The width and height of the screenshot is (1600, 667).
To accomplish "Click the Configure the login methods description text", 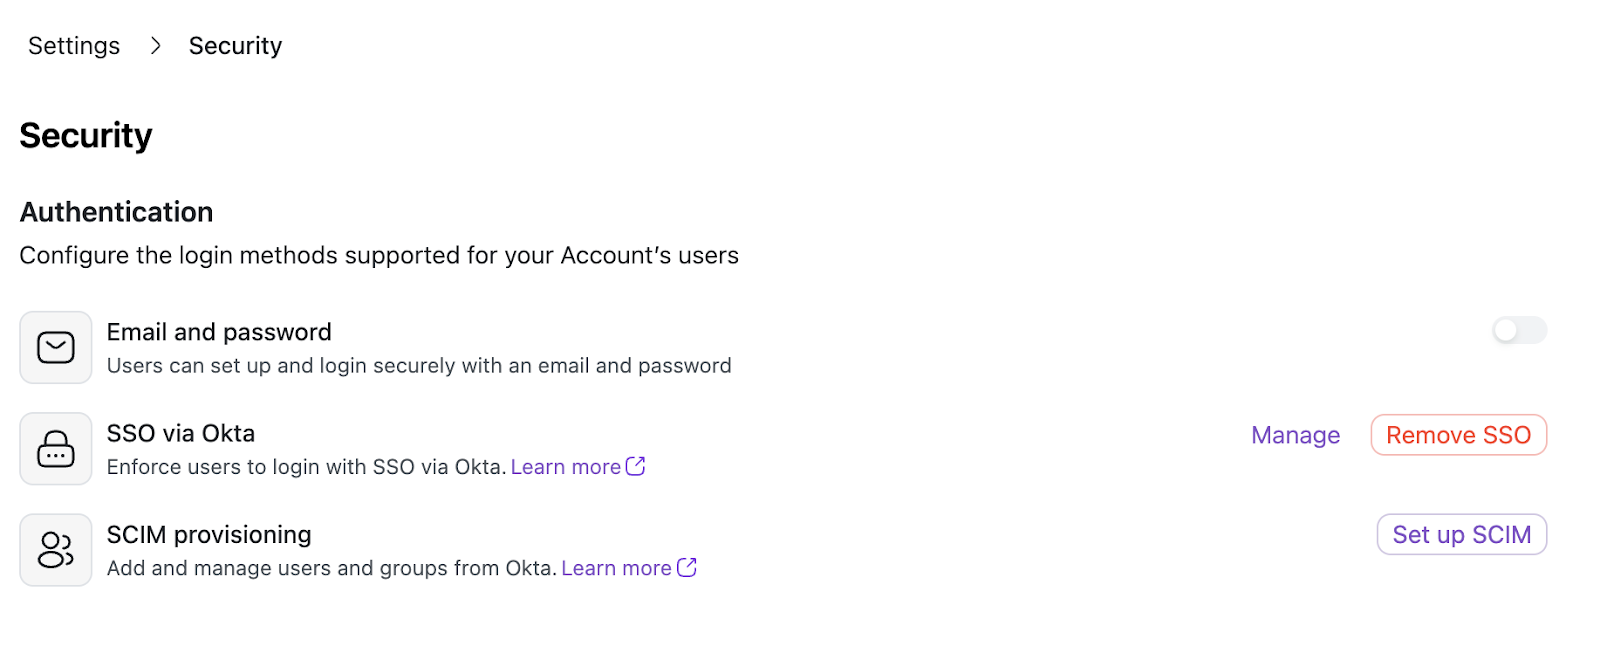I will click(379, 255).
